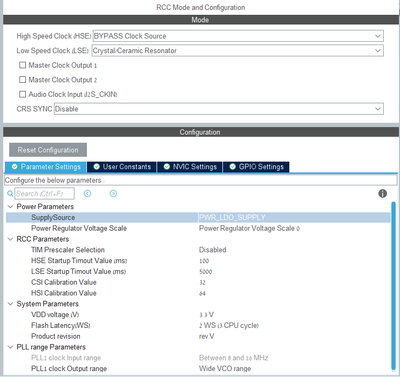Select the SupplySource parameter row
This screenshot has height=381, width=400.
pos(198,217)
